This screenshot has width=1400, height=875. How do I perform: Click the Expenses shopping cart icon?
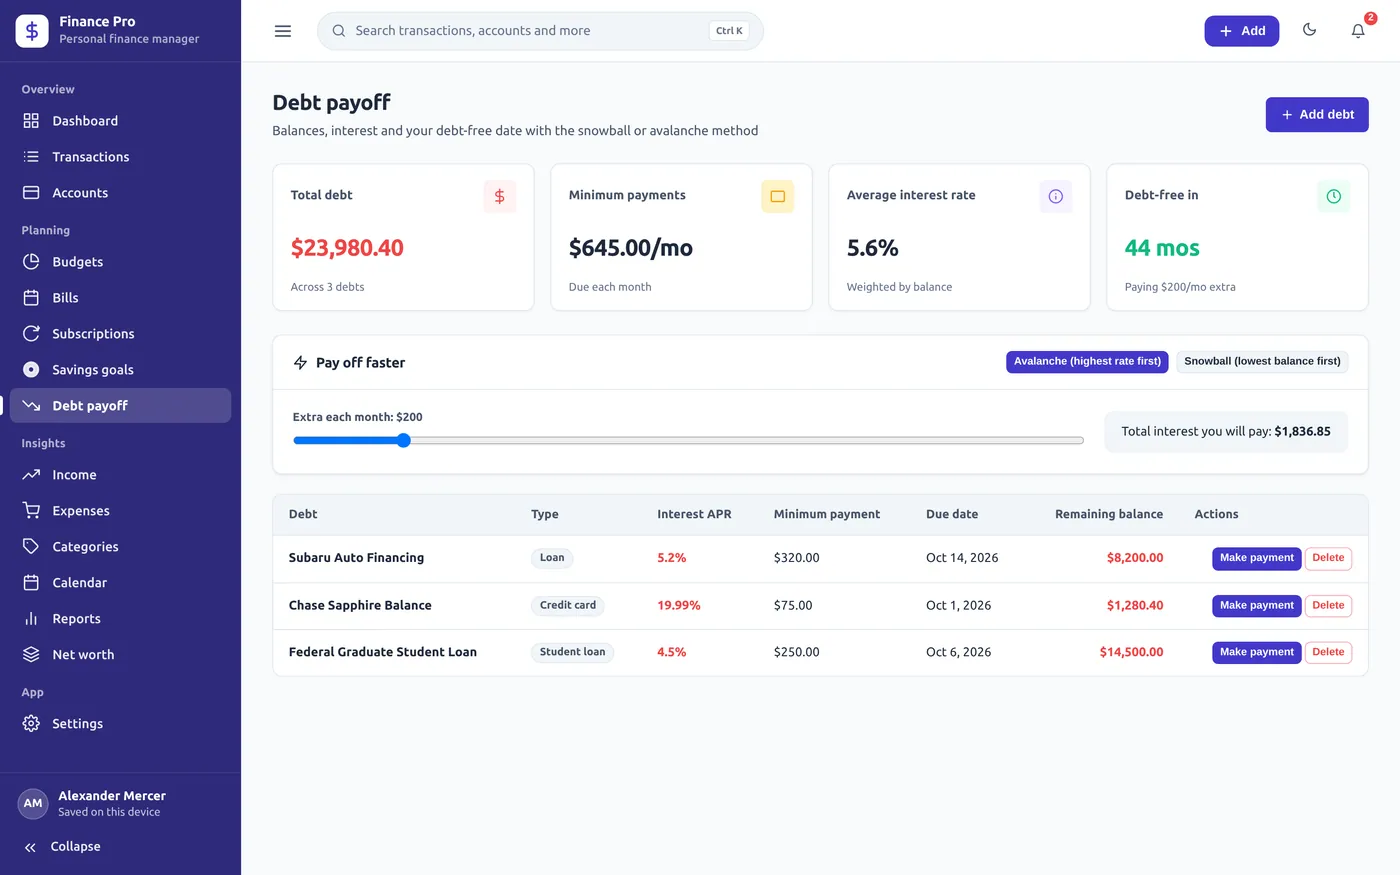pyautogui.click(x=31, y=511)
